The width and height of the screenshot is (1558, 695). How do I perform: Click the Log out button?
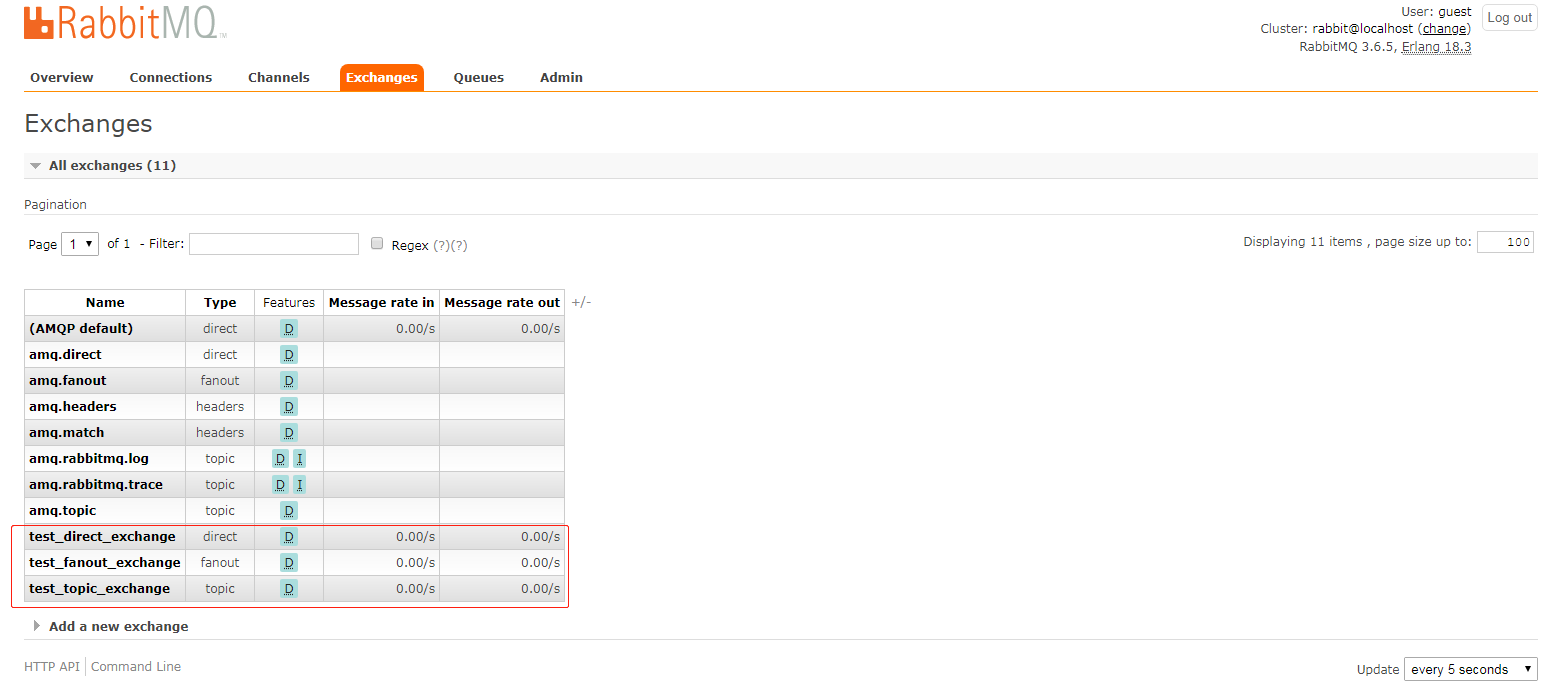click(1510, 18)
